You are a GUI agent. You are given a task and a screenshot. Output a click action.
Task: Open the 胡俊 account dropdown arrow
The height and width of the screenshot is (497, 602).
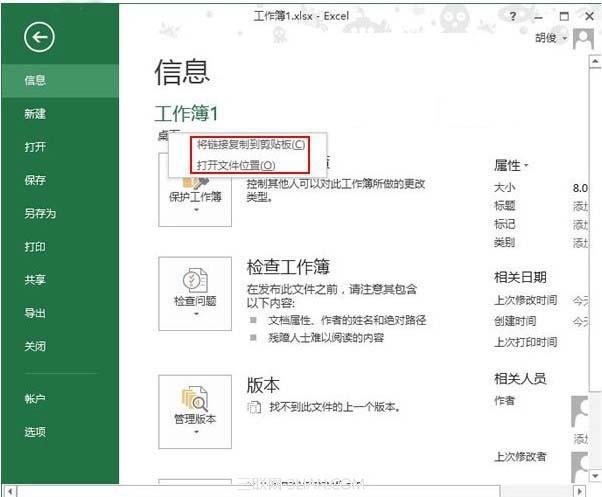click(x=565, y=38)
